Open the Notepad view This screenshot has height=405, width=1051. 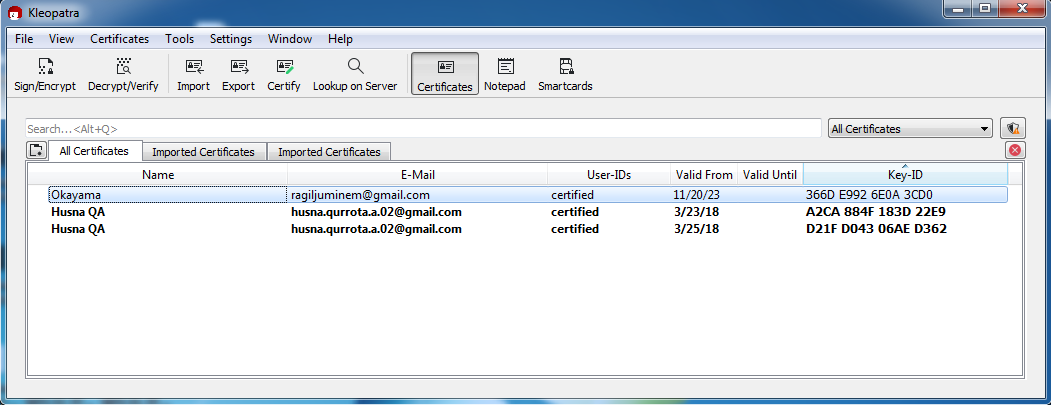[505, 74]
